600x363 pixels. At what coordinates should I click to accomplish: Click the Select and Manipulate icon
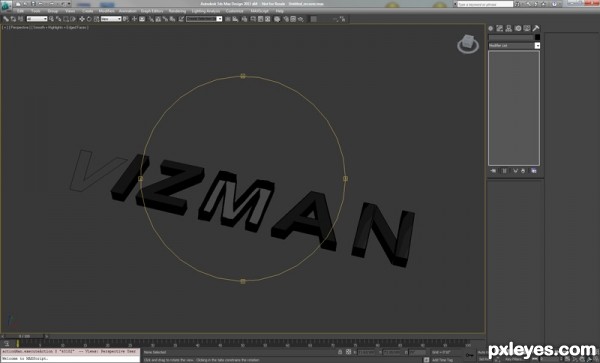coord(134,19)
